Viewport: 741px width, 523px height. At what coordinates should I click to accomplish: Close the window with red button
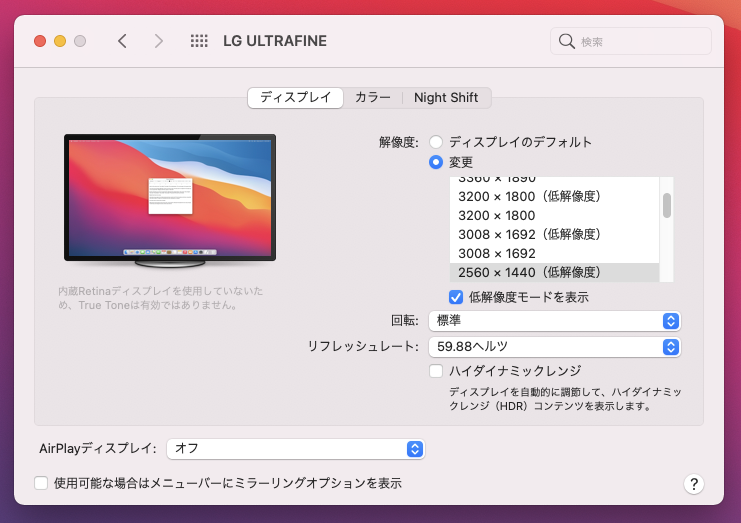tap(40, 41)
